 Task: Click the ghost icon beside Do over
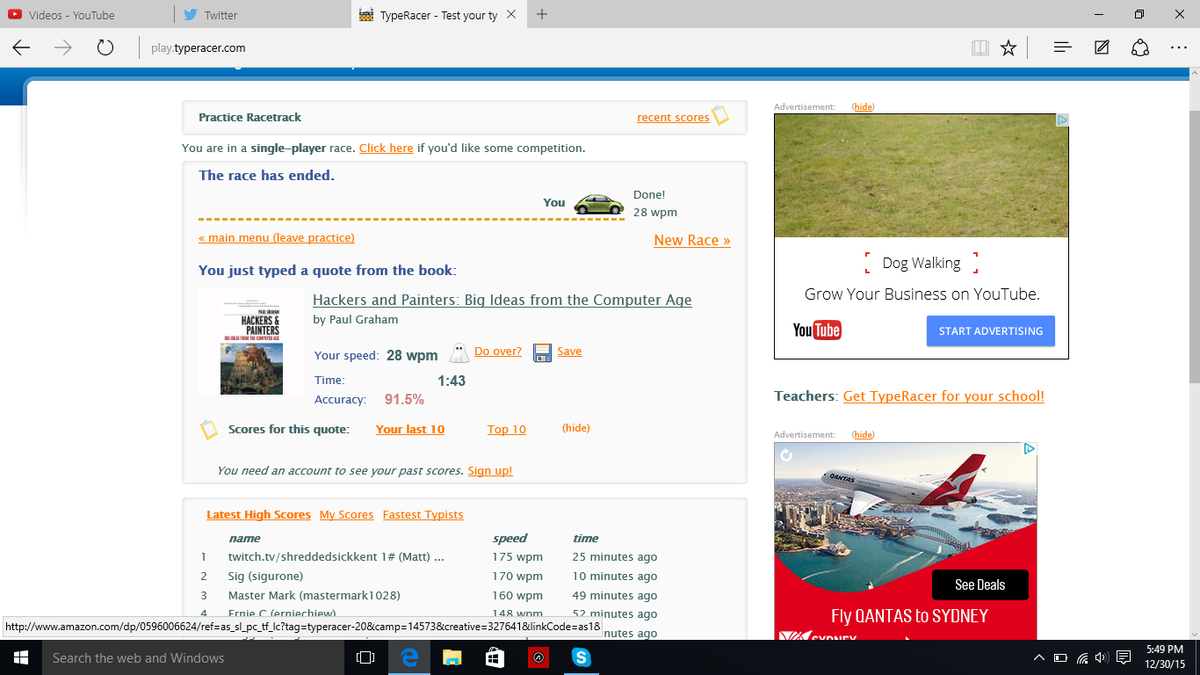click(x=459, y=353)
